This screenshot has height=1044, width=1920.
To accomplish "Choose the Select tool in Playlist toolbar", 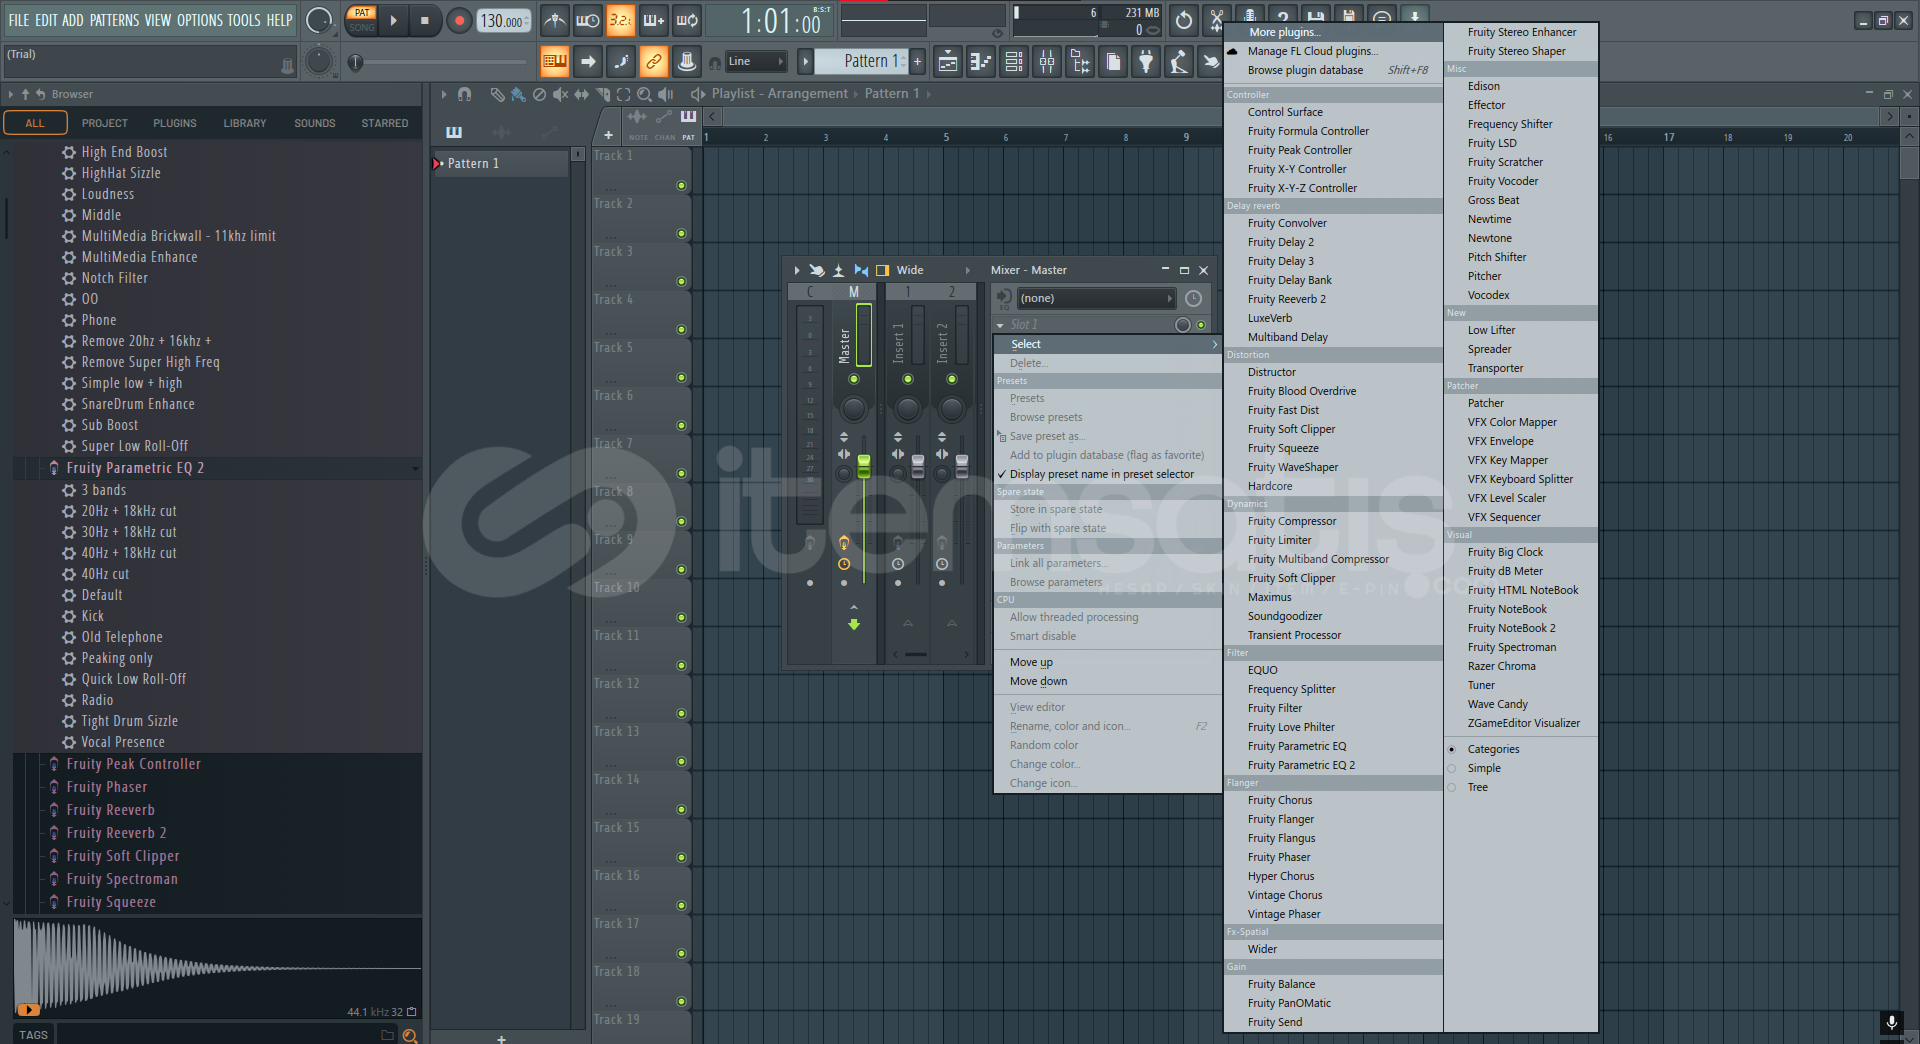I will pos(623,94).
